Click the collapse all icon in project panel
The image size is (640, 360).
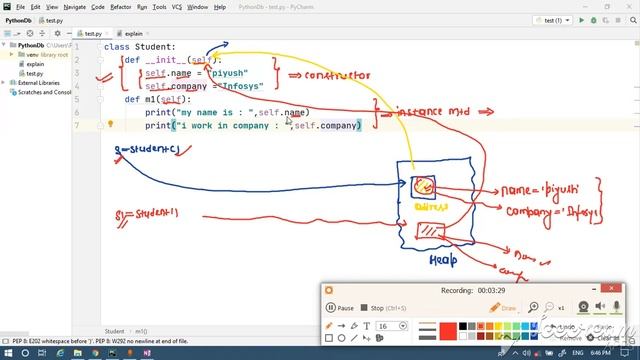[x=42, y=33]
